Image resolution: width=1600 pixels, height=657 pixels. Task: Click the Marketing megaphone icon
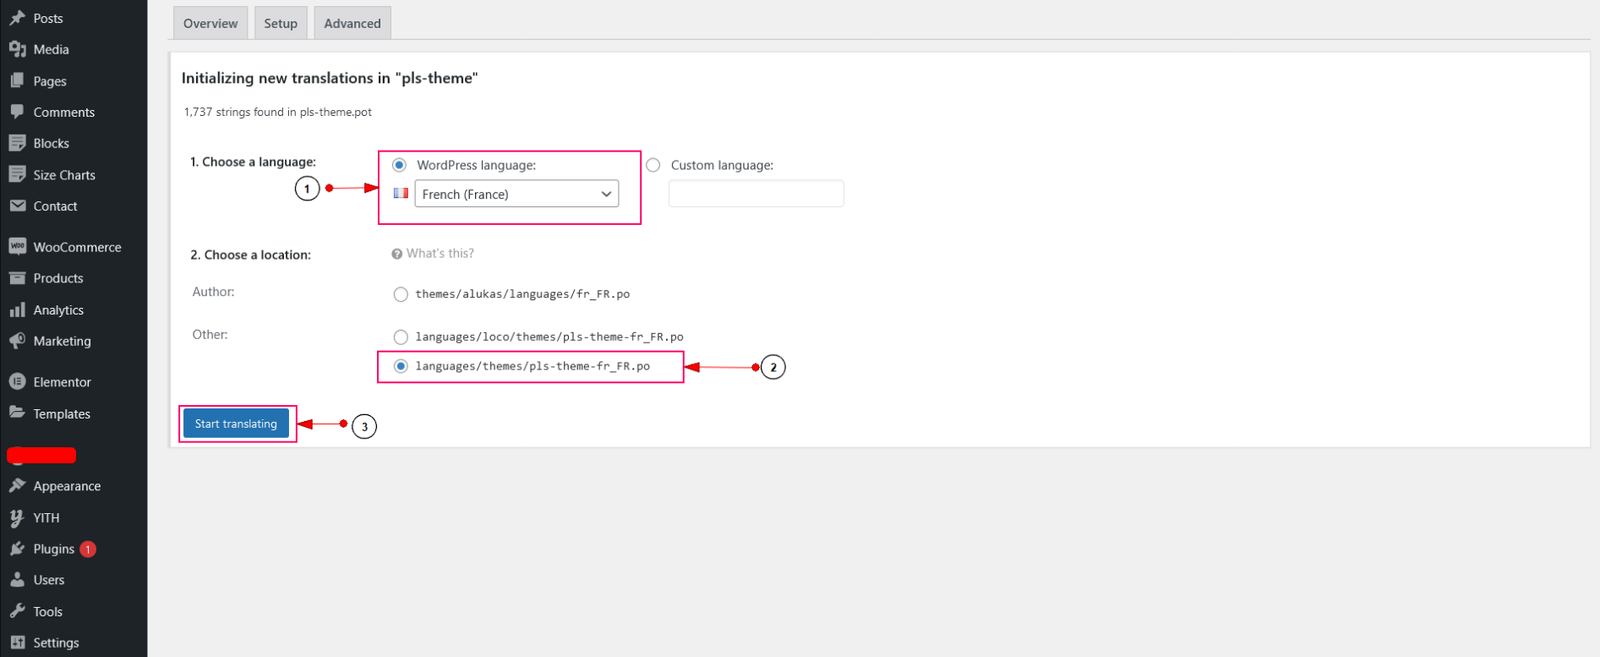17,341
